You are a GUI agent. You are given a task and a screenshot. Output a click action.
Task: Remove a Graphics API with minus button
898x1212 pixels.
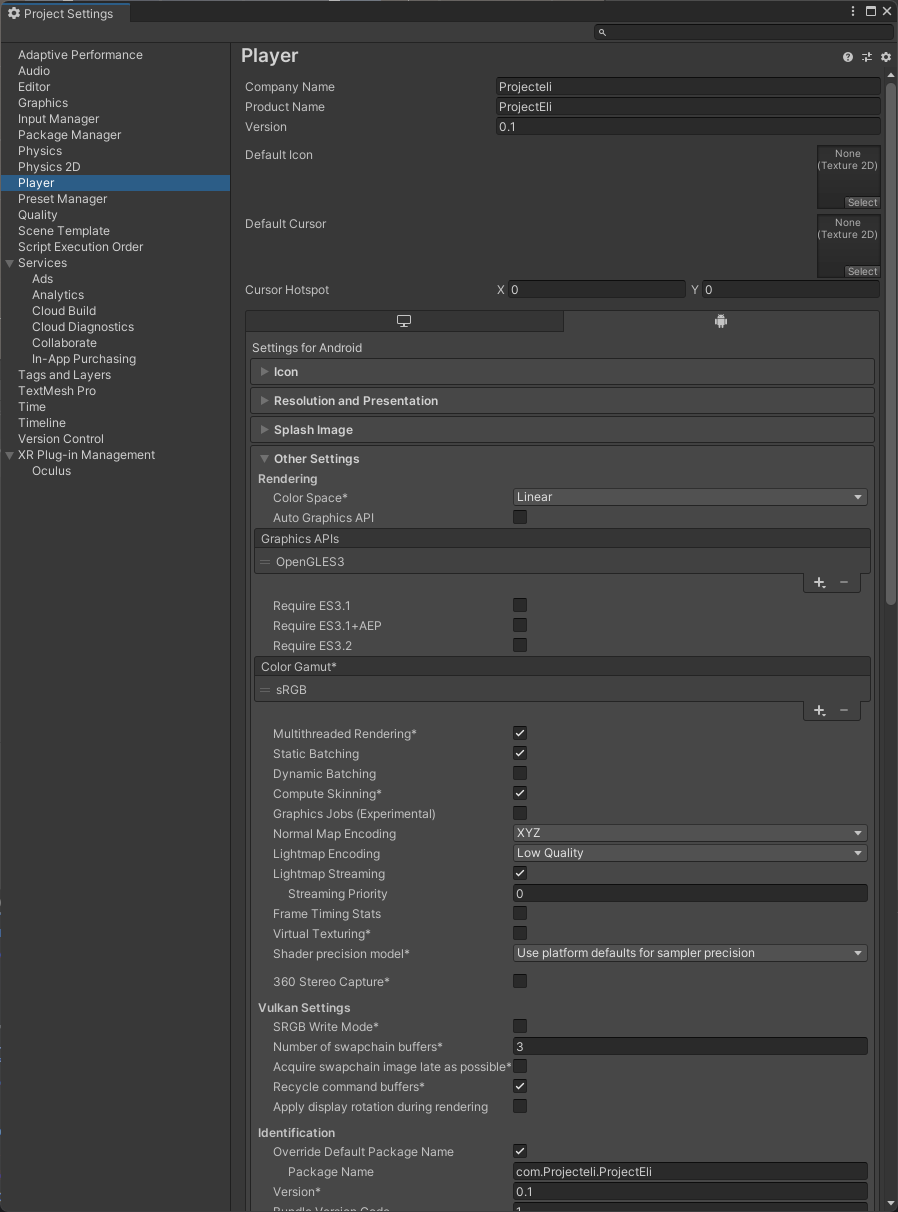point(844,582)
